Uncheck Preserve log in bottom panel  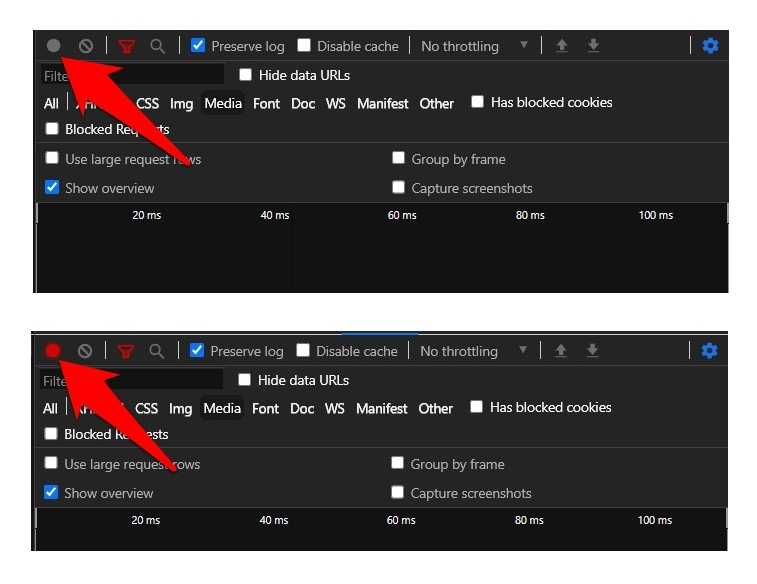tap(197, 350)
